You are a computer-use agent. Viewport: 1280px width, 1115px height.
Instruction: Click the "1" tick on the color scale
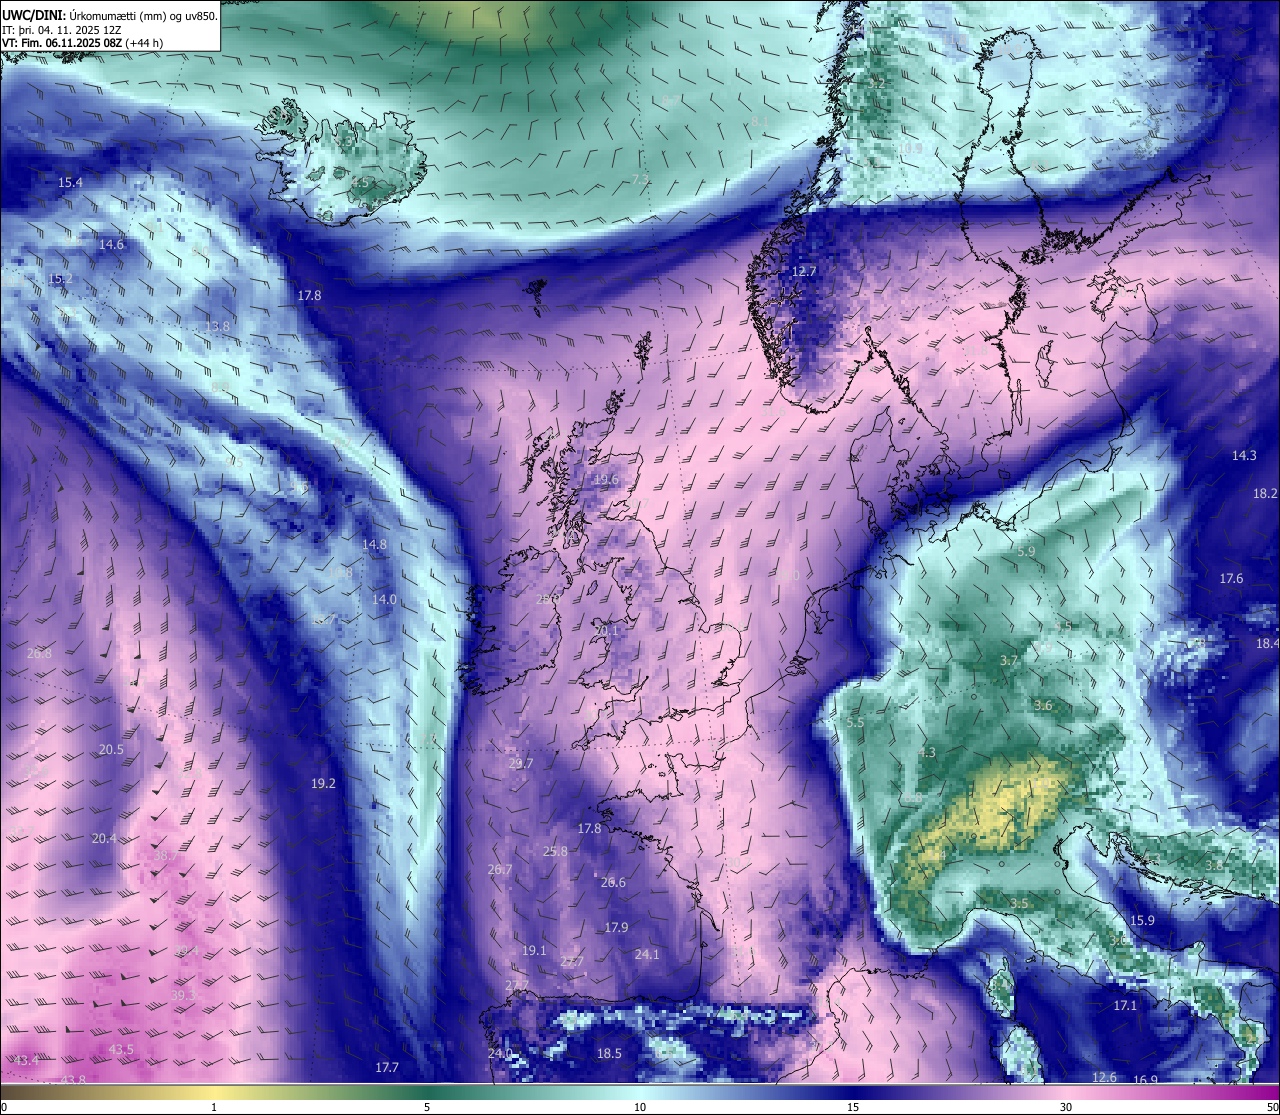213,1107
